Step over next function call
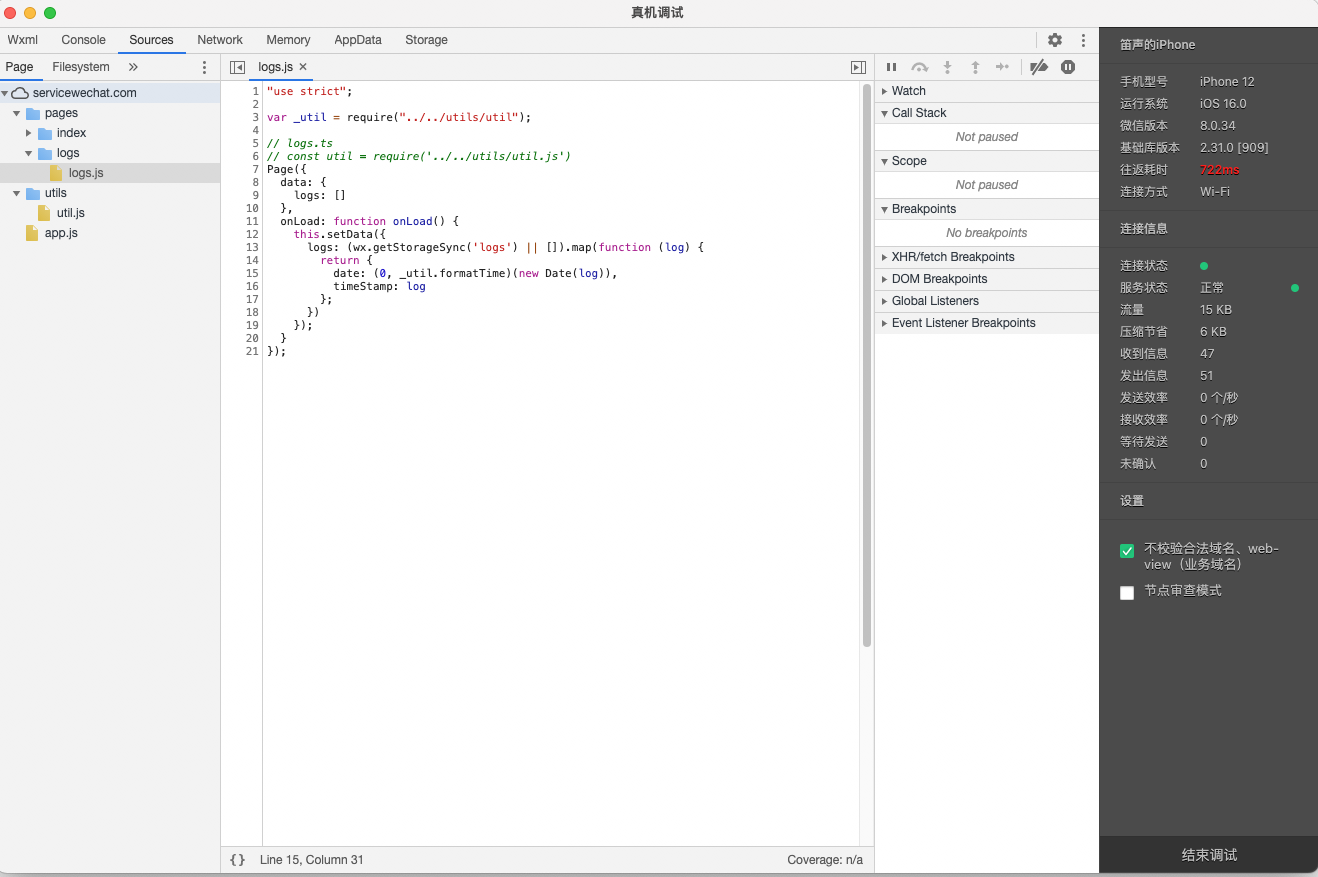The image size is (1318, 877). (x=919, y=67)
